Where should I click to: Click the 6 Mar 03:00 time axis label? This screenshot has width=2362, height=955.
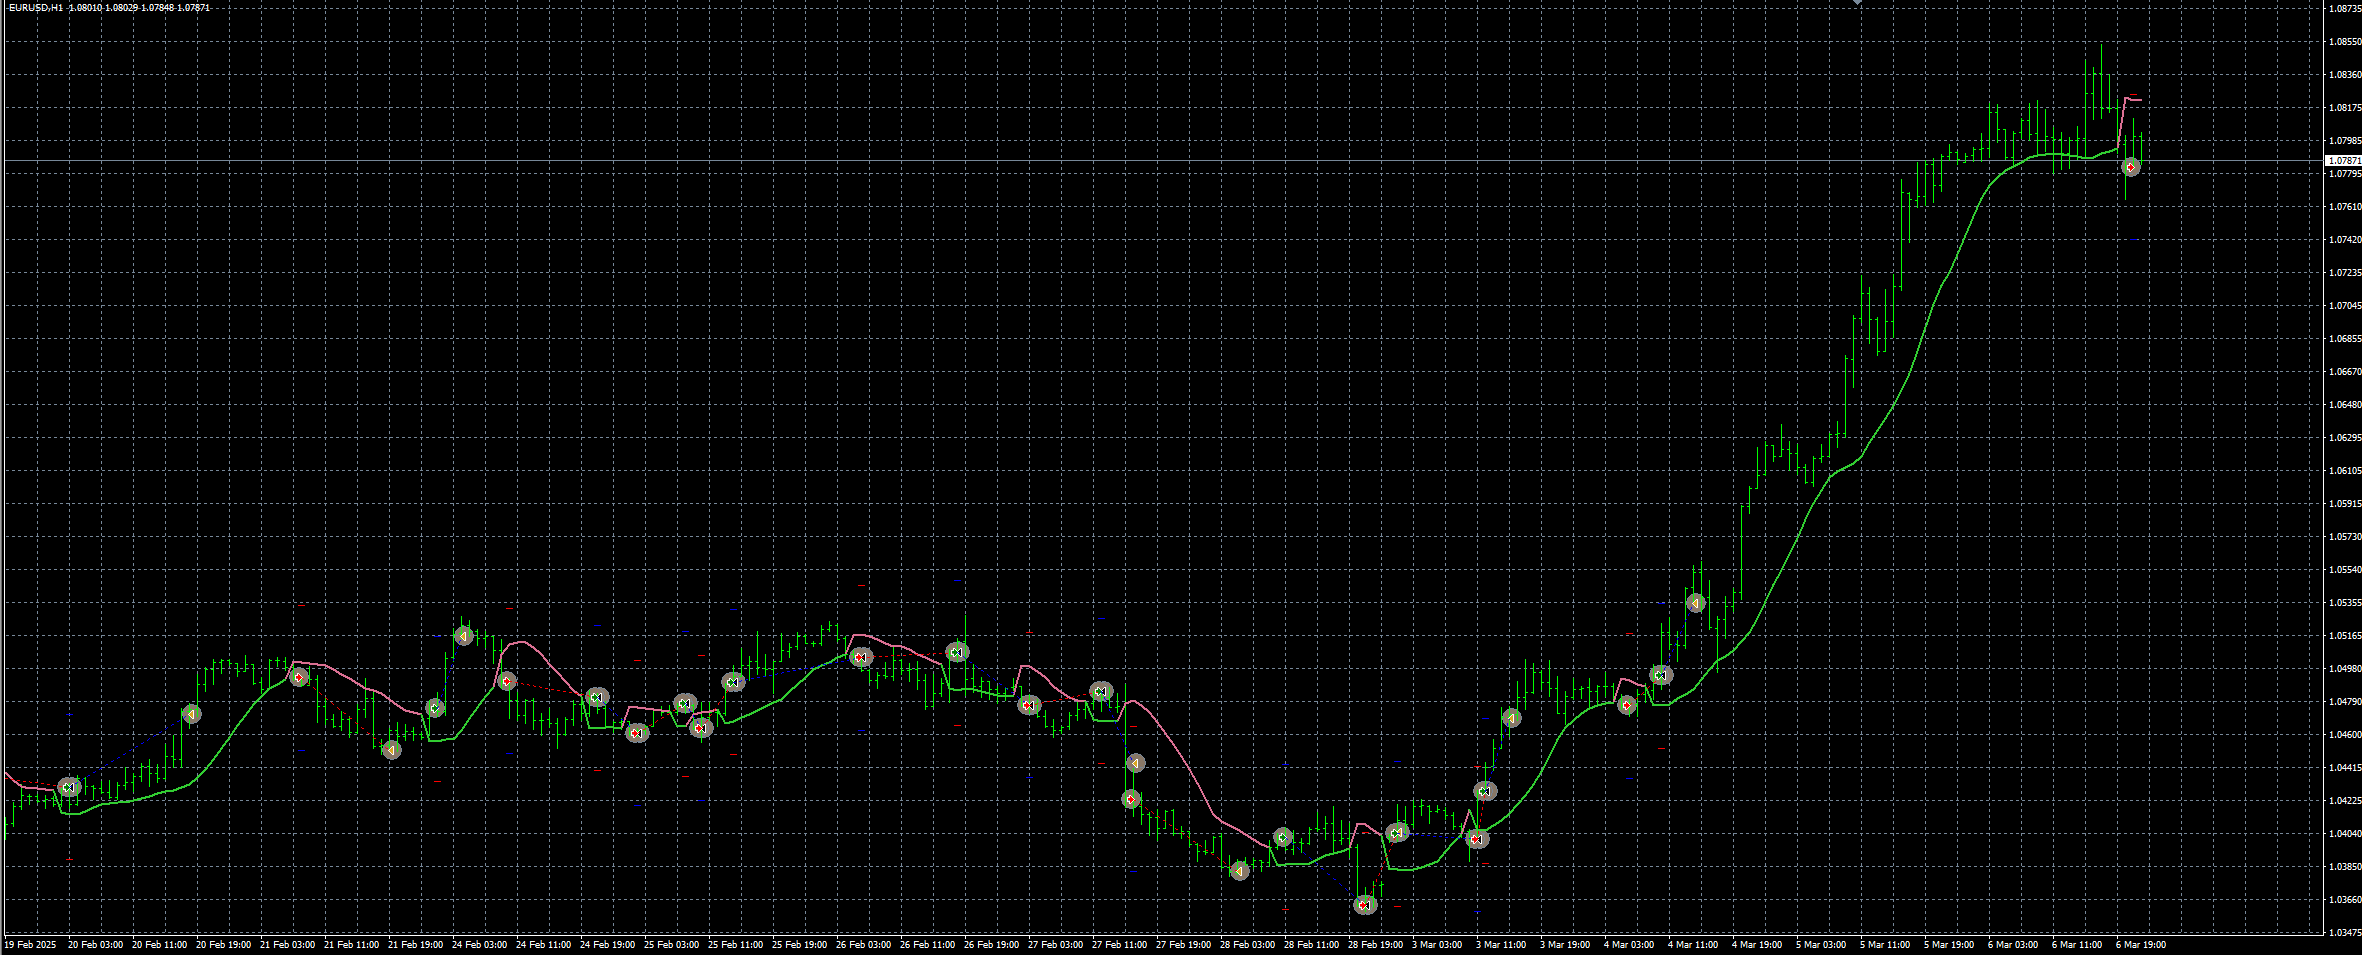click(2013, 945)
